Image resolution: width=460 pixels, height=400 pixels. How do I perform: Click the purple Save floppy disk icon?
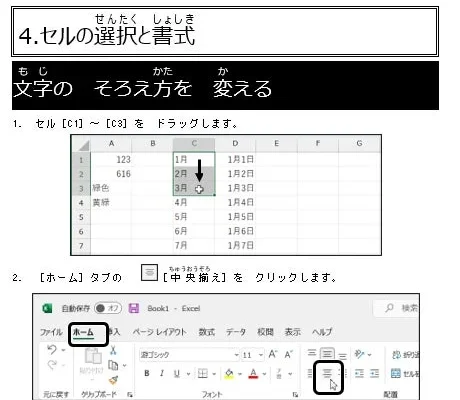click(134, 308)
